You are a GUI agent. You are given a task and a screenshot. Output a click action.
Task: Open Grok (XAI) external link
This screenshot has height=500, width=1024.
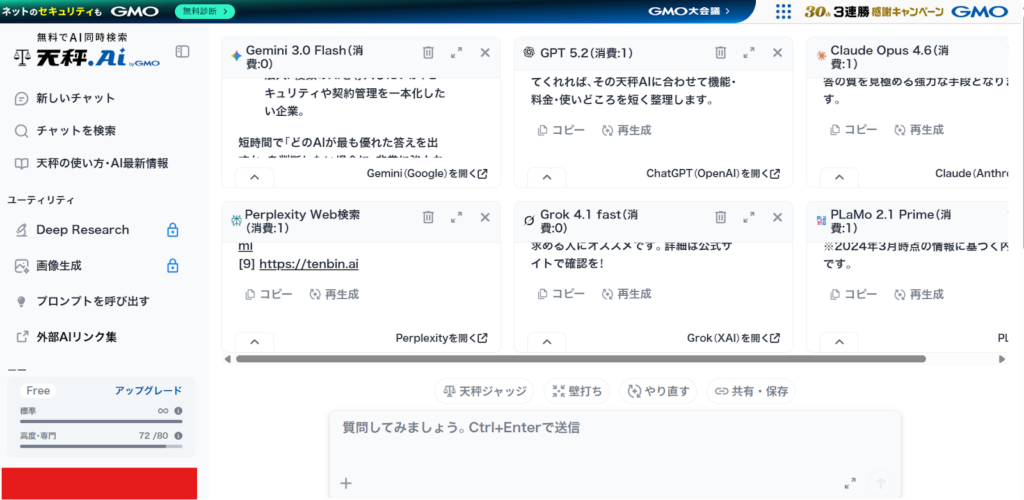(x=733, y=338)
